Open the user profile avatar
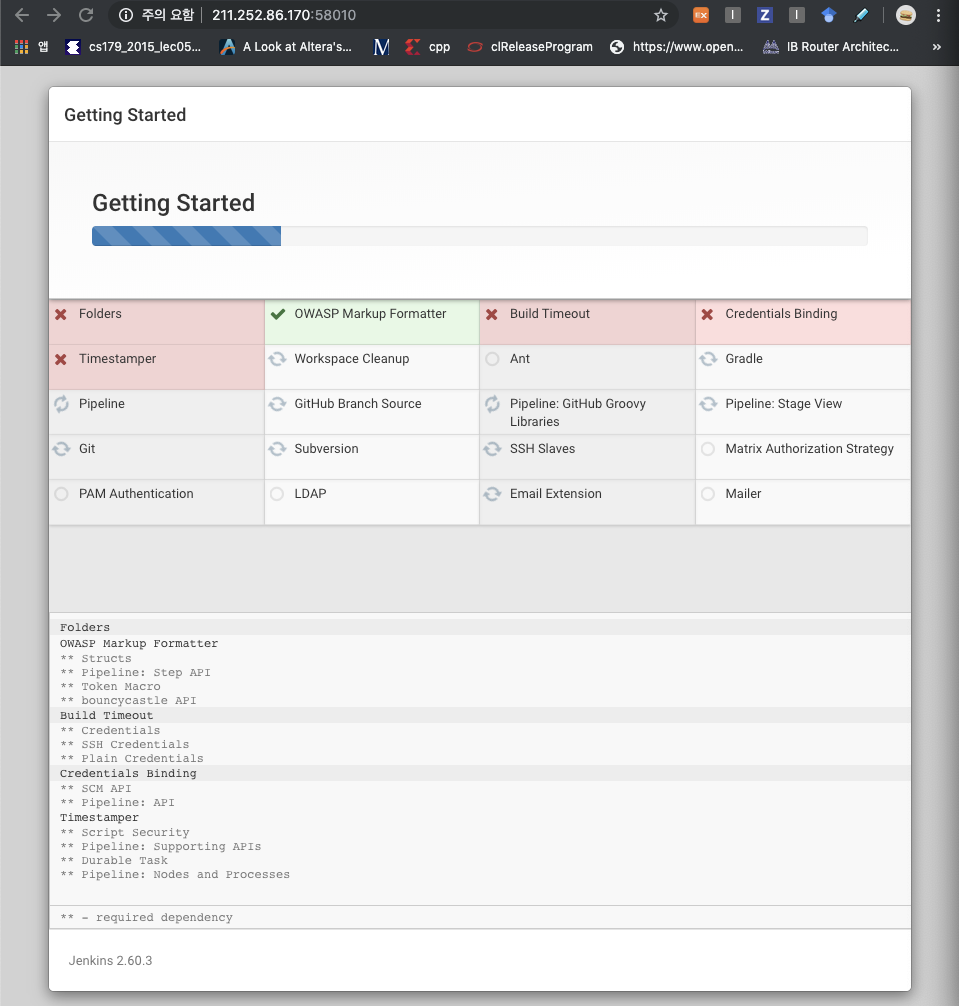This screenshot has width=959, height=1006. pyautogui.click(x=906, y=15)
